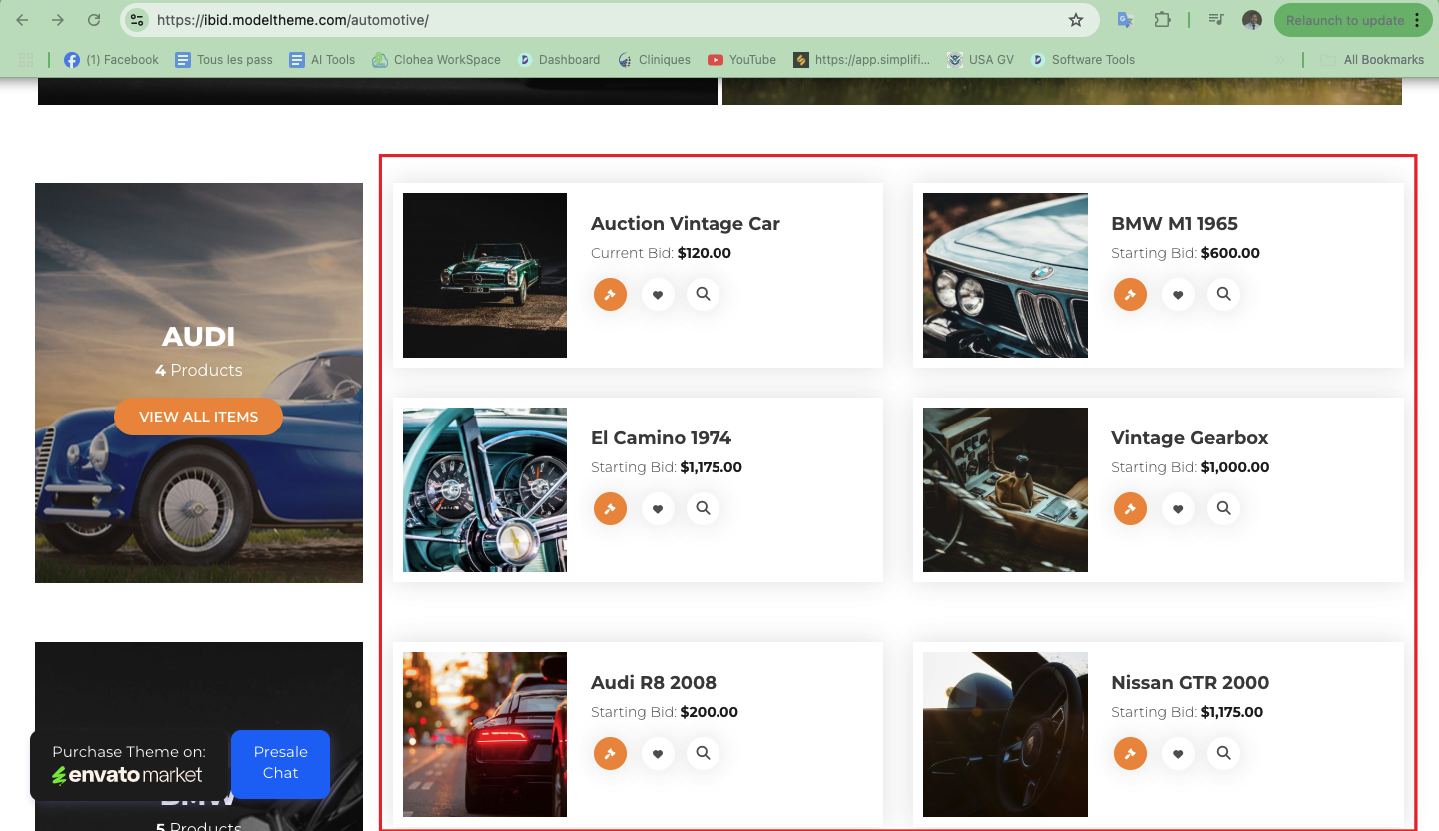Open quick view for BMW M1 1965
This screenshot has width=1439, height=831.
1224,294
